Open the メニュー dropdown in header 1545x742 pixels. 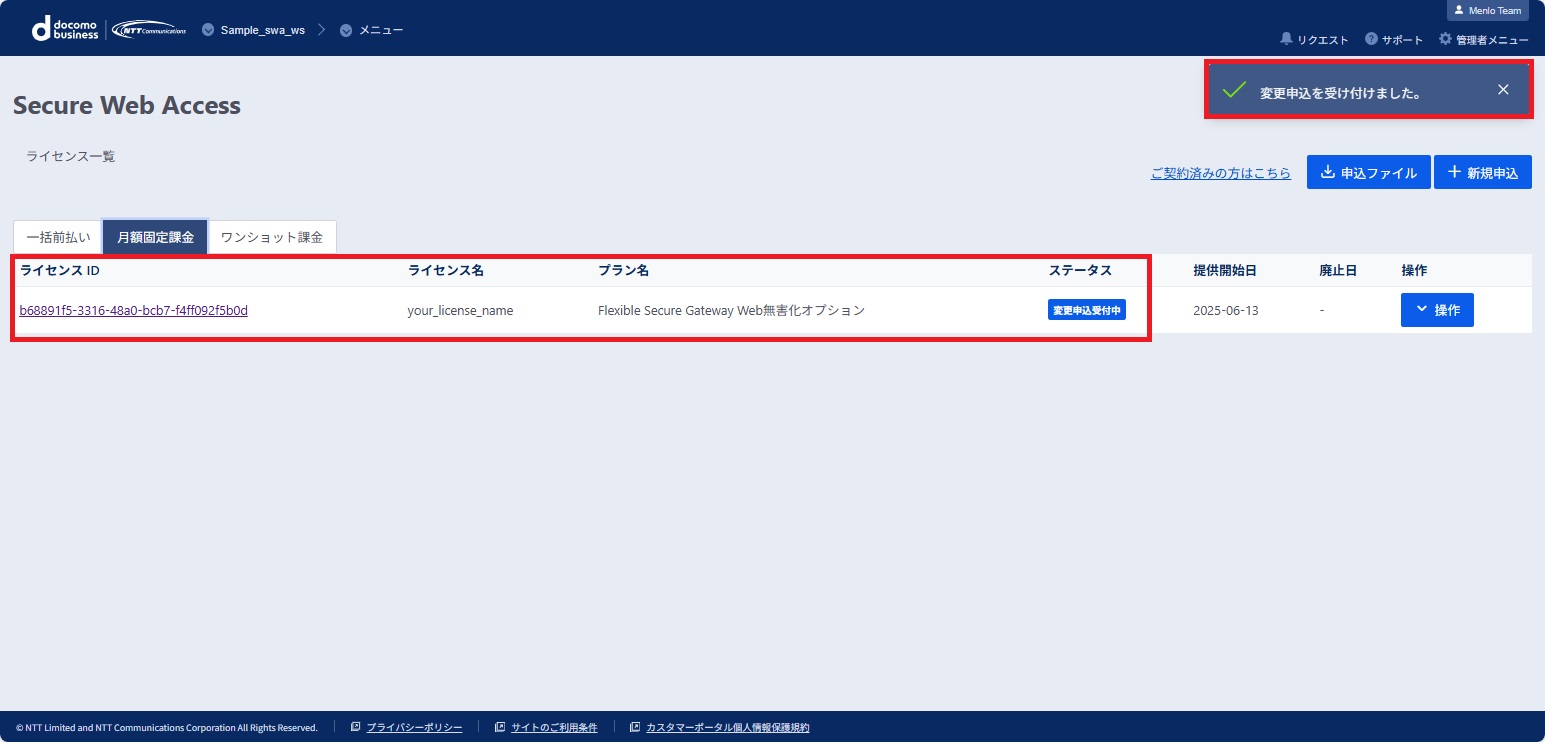(x=371, y=30)
